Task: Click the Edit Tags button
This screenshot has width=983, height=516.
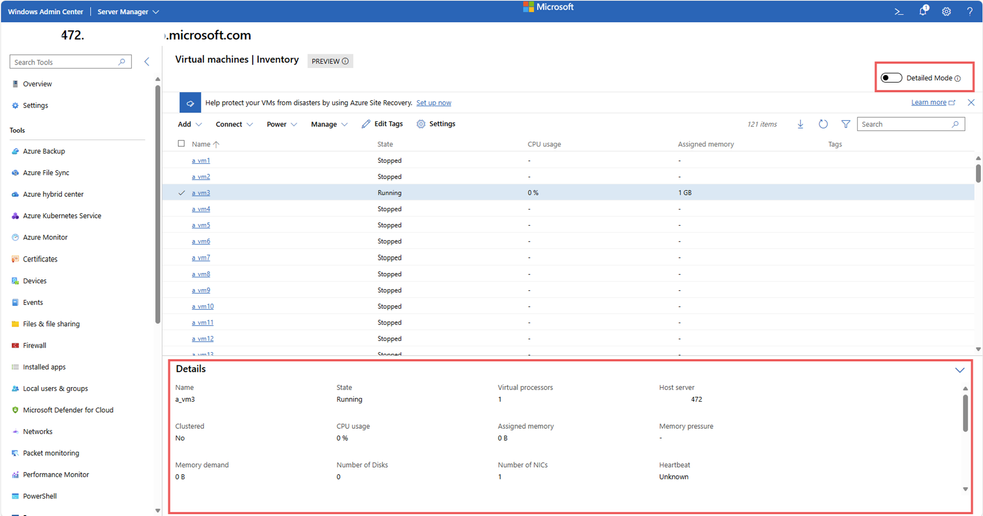Action: coord(382,124)
